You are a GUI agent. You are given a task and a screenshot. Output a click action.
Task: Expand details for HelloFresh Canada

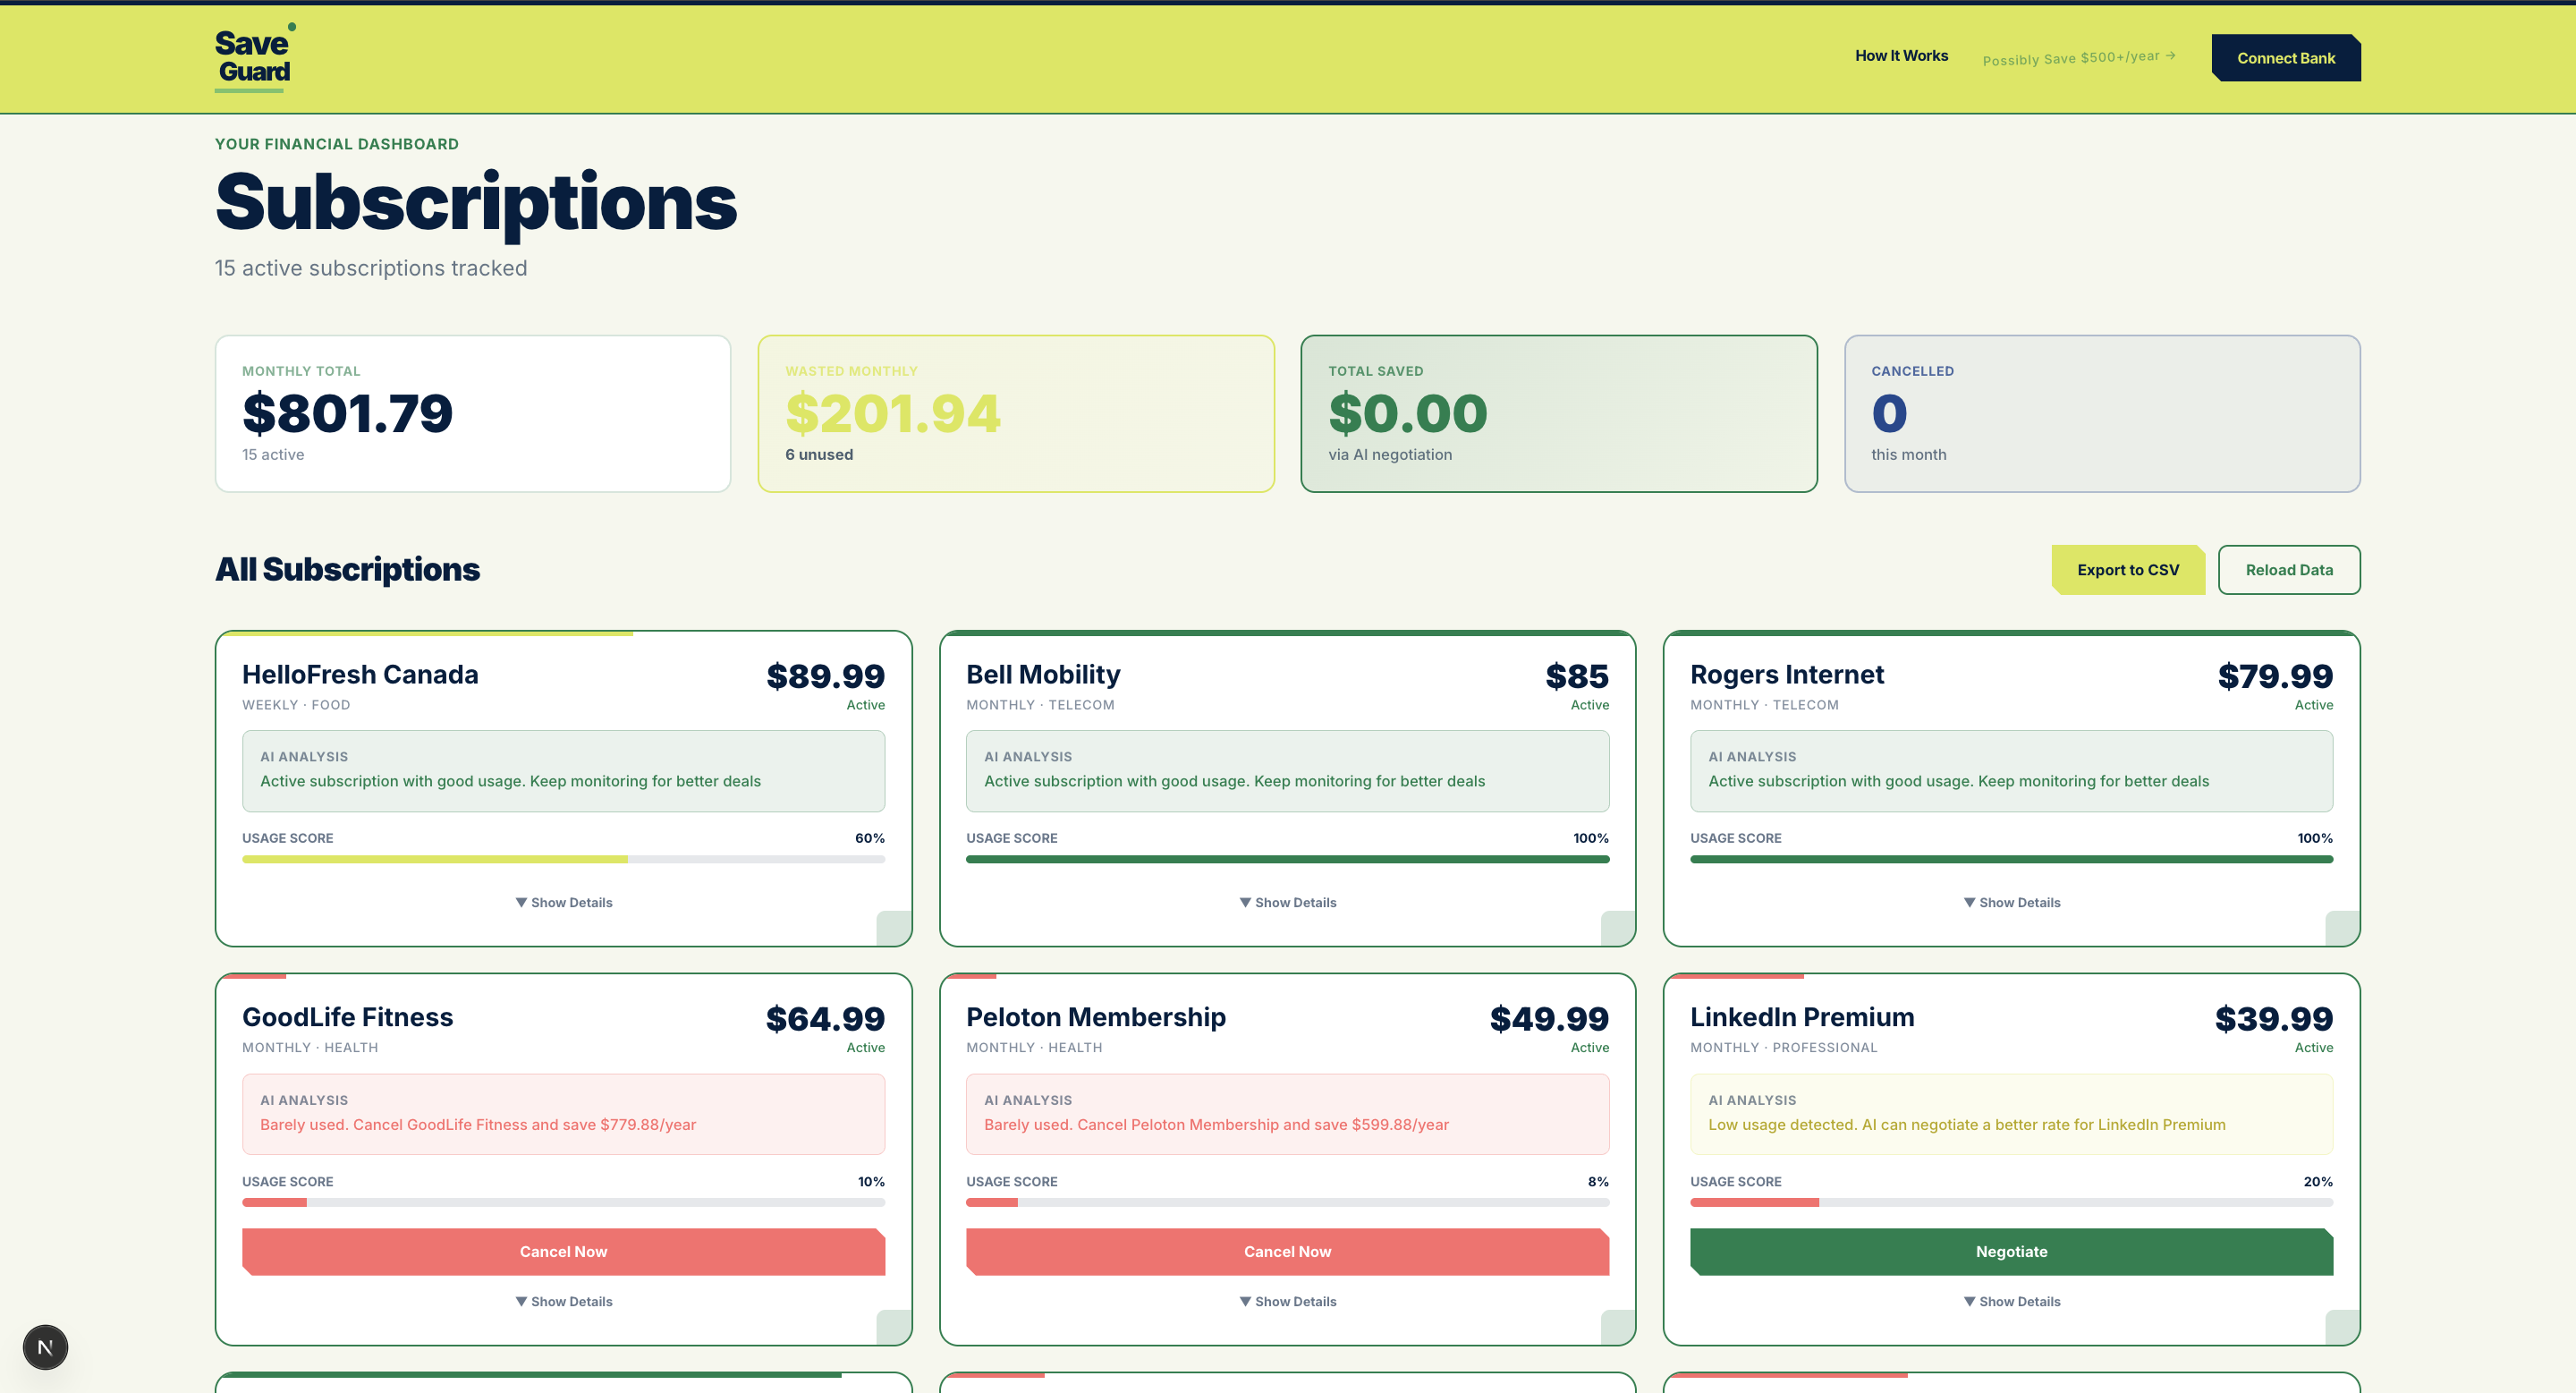[x=563, y=902]
